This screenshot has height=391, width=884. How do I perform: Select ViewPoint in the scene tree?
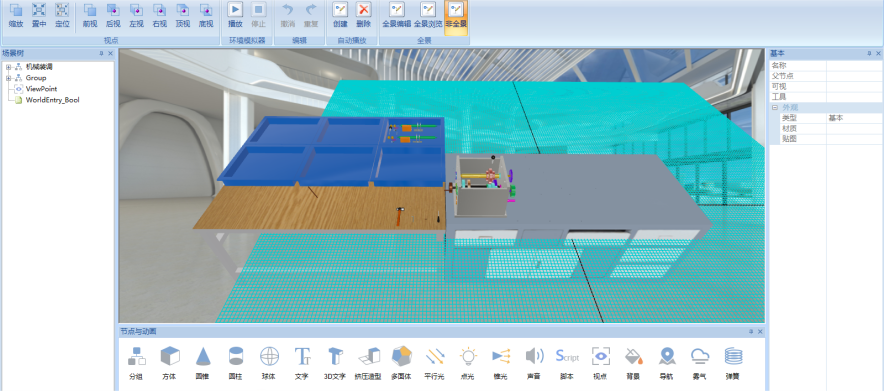point(41,89)
